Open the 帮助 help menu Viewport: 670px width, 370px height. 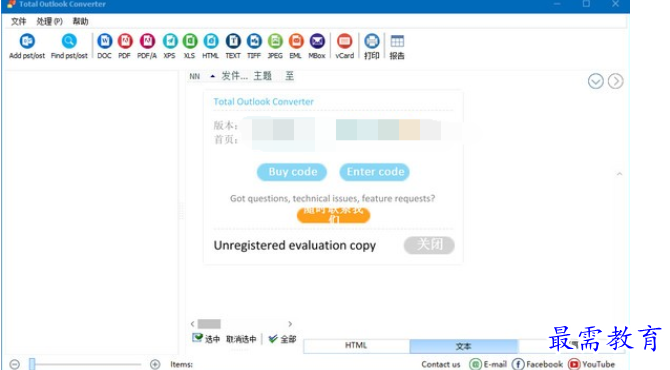[80, 21]
